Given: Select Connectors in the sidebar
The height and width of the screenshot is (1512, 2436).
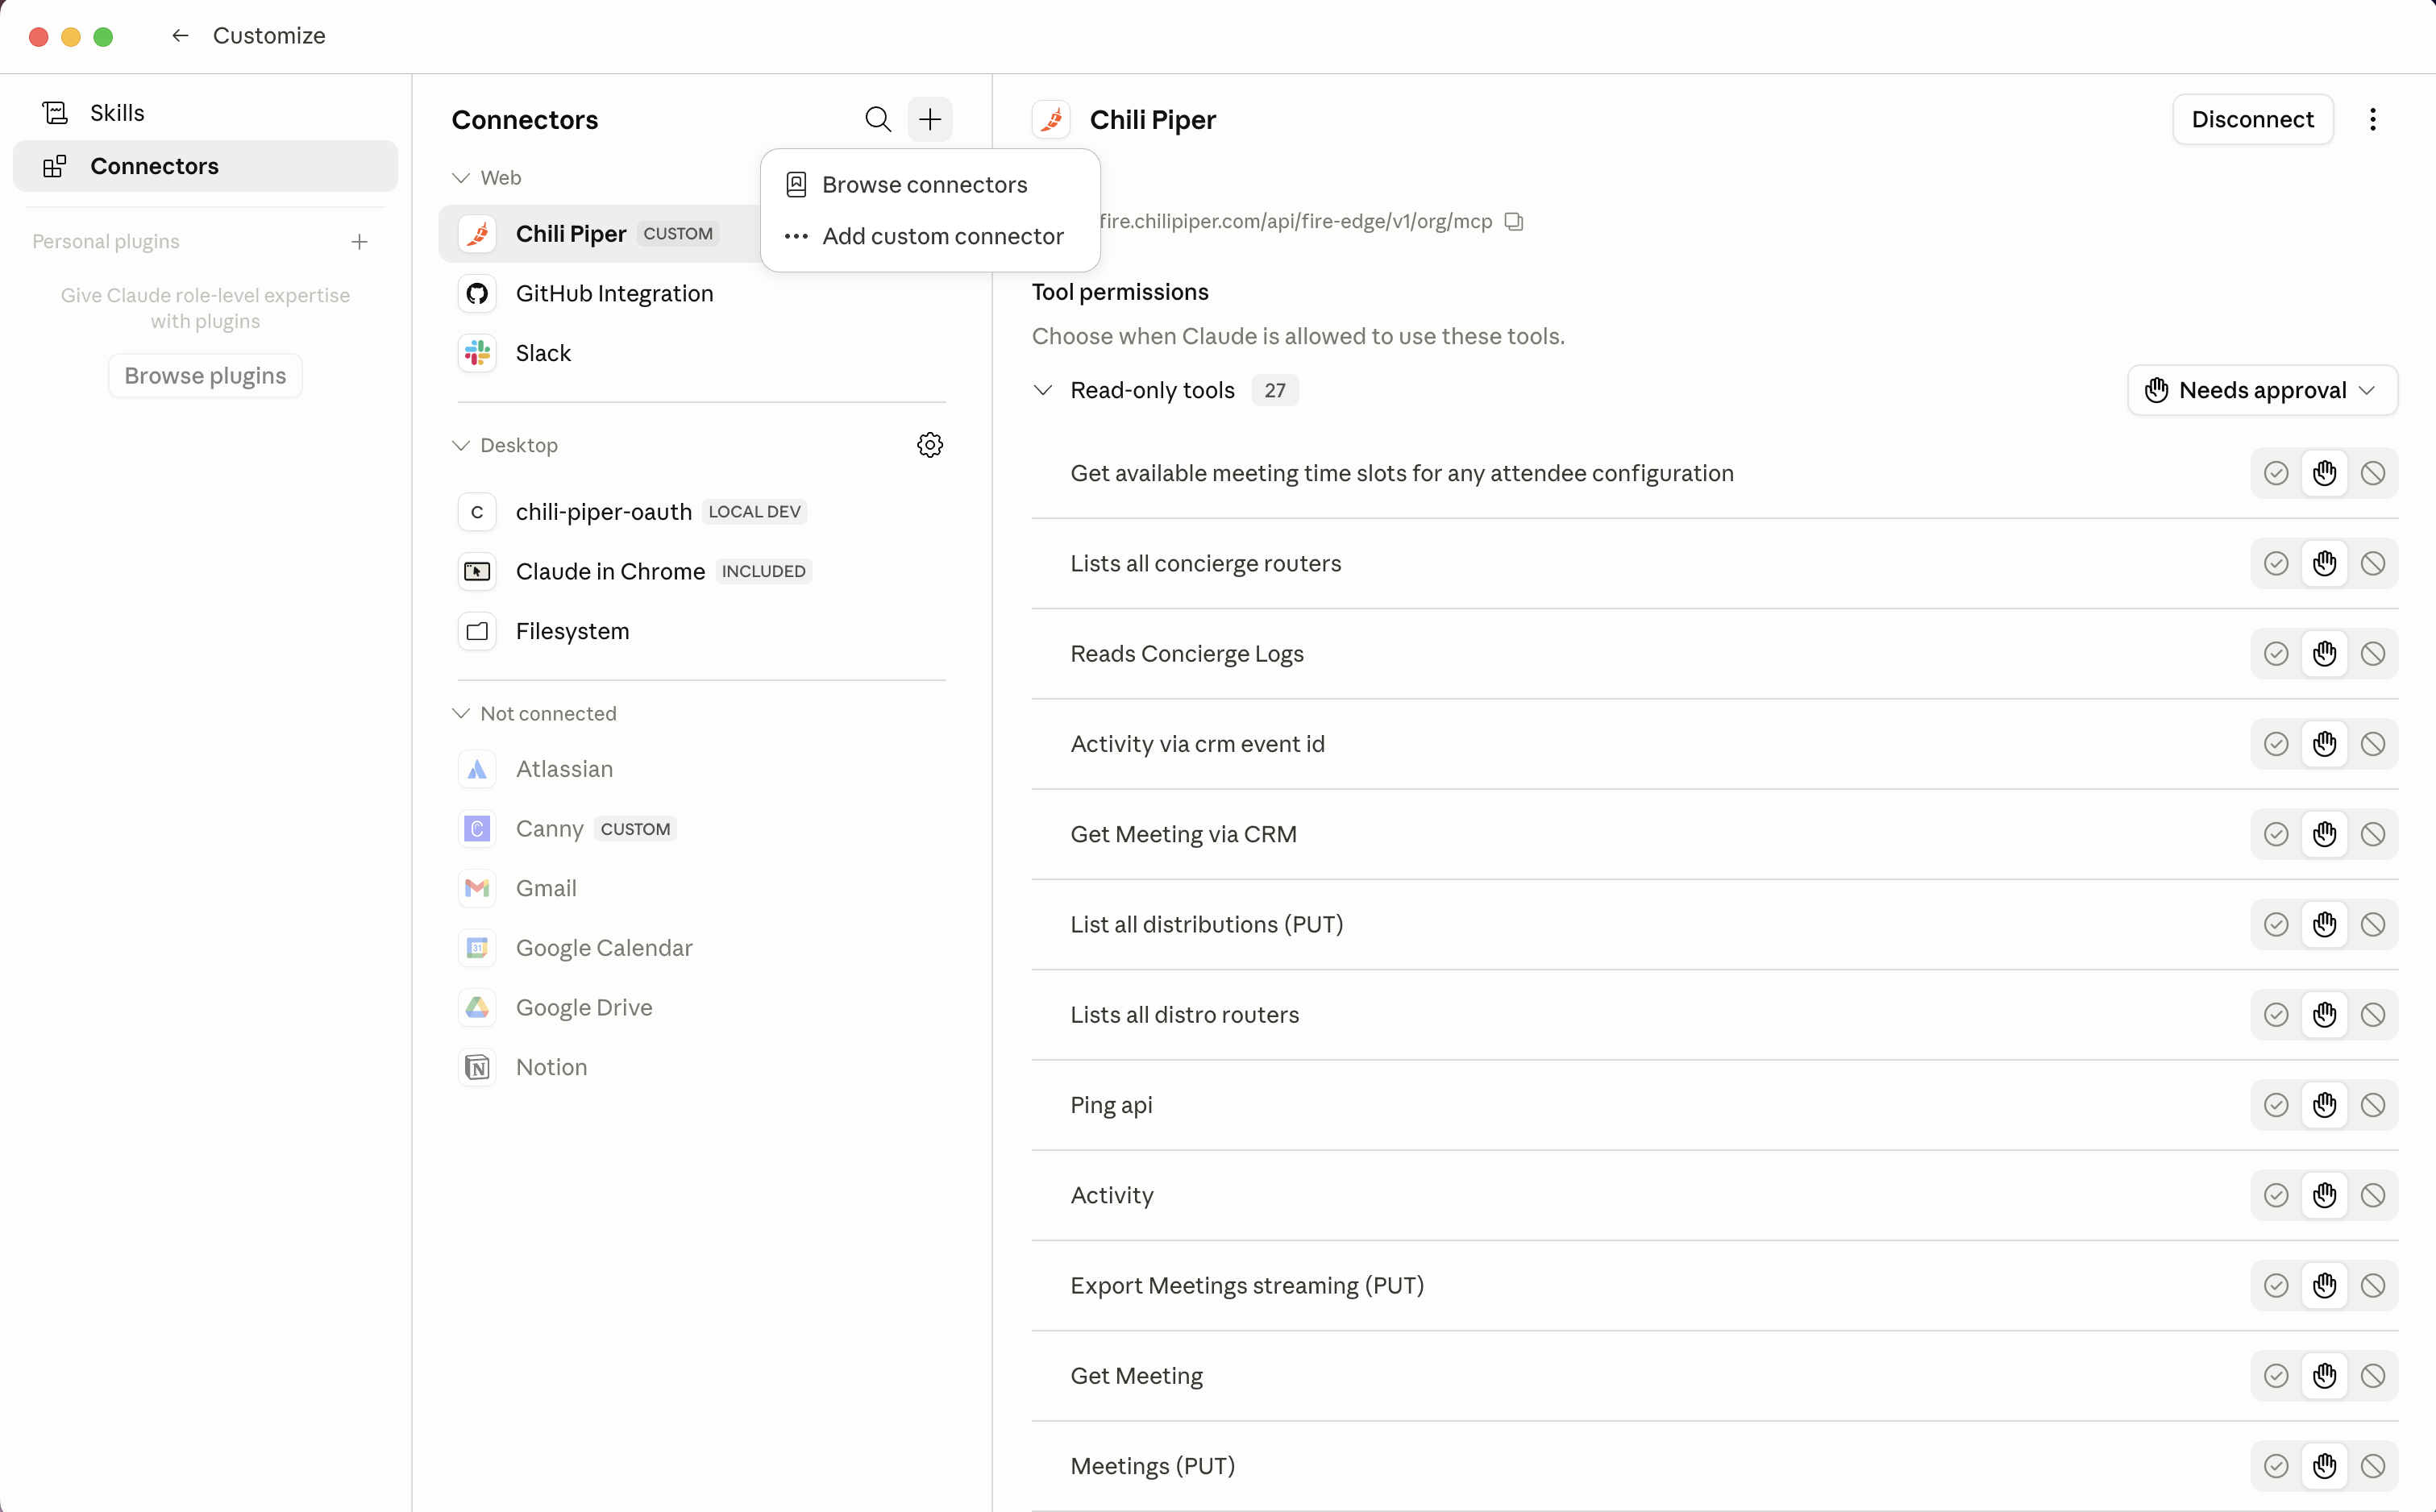Looking at the screenshot, I should [x=205, y=166].
